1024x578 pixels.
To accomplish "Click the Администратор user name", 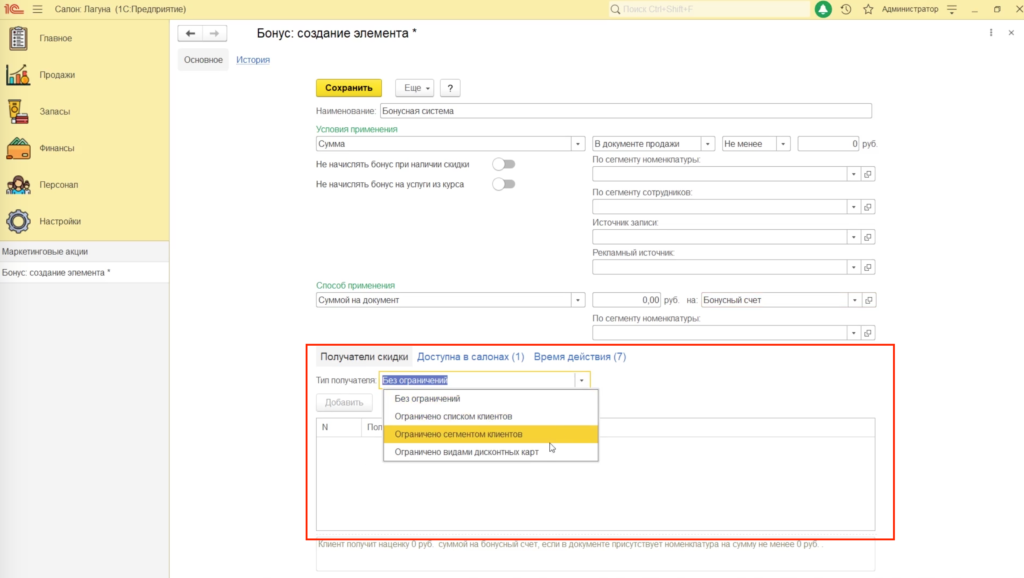I will tap(910, 9).
